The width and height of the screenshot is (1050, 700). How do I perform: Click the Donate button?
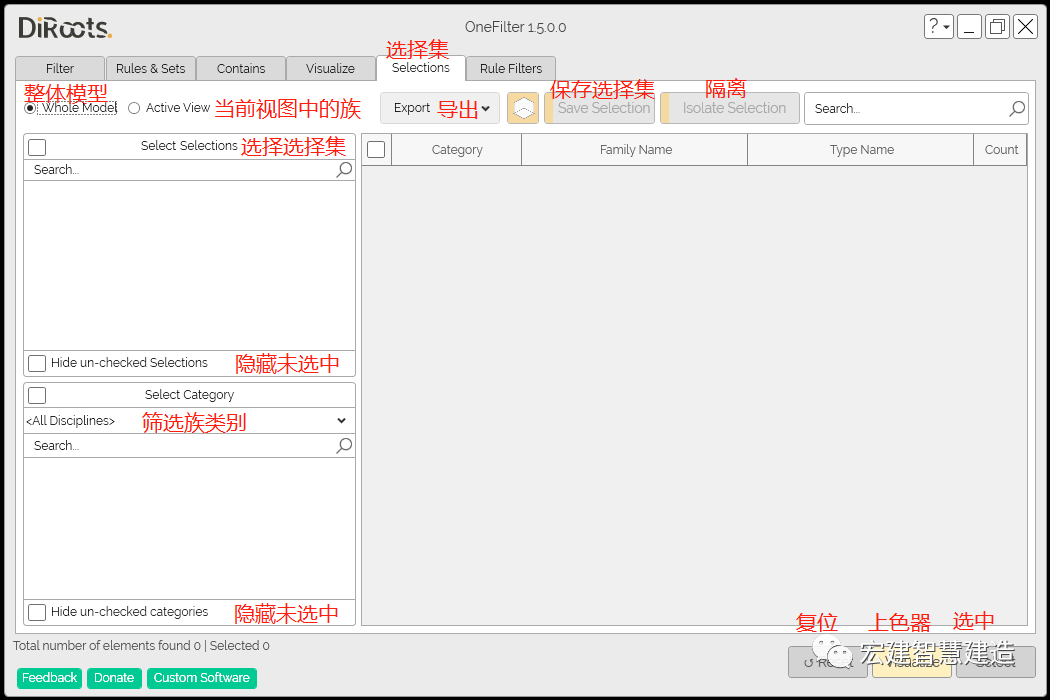click(x=114, y=678)
